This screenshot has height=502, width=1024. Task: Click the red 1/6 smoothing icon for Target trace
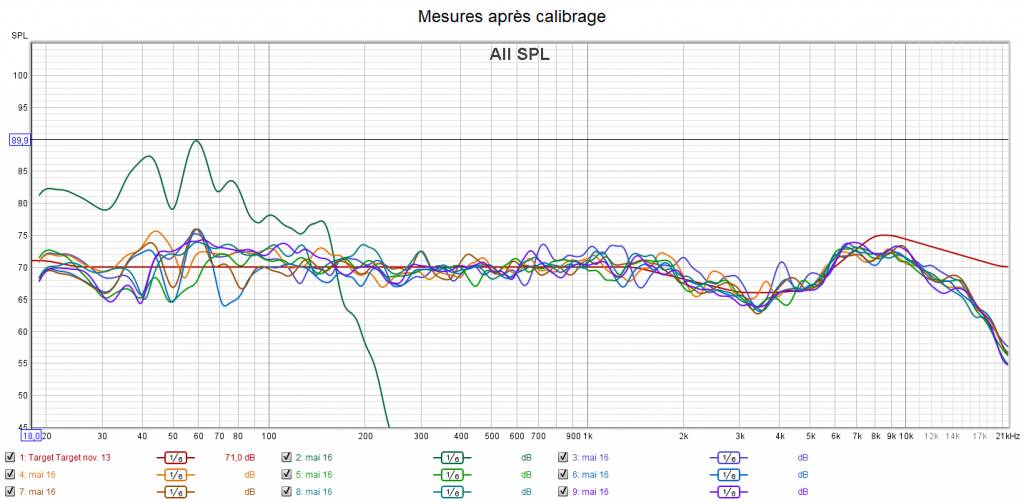click(x=174, y=458)
